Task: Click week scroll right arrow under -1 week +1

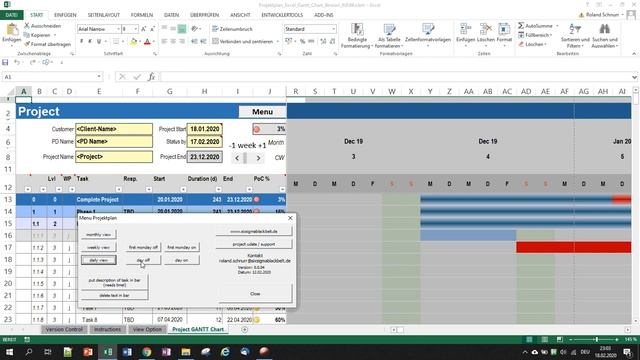Action: click(x=258, y=158)
